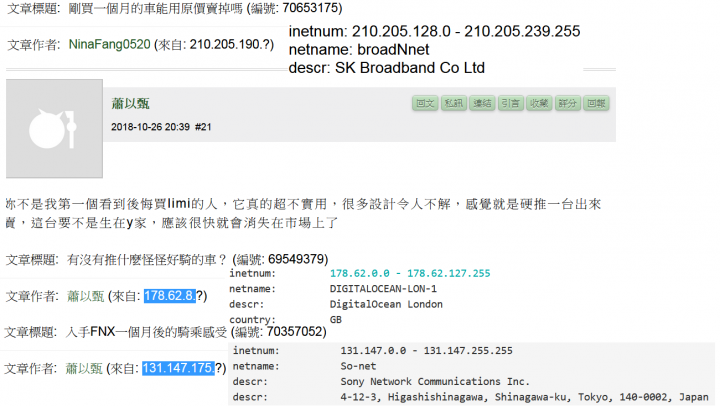The image size is (720, 406).
Task: Click poster name 蕭以甄 beside the avatar
Action: point(131,104)
